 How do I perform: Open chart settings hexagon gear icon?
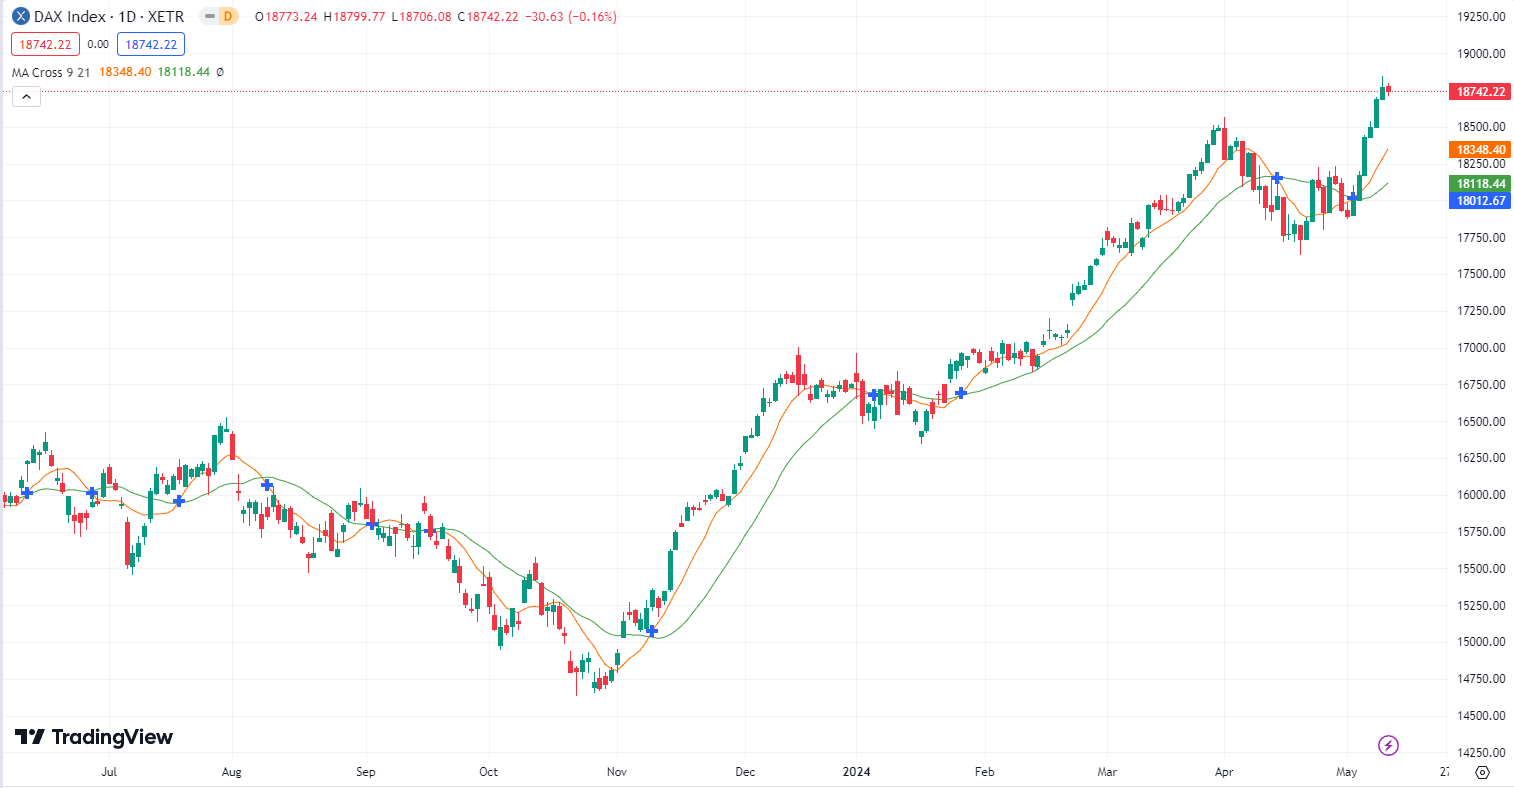tap(1483, 772)
